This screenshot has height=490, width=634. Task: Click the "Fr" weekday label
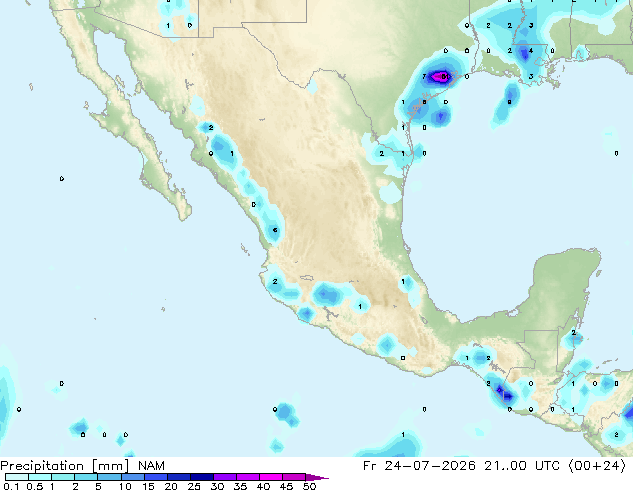click(370, 466)
